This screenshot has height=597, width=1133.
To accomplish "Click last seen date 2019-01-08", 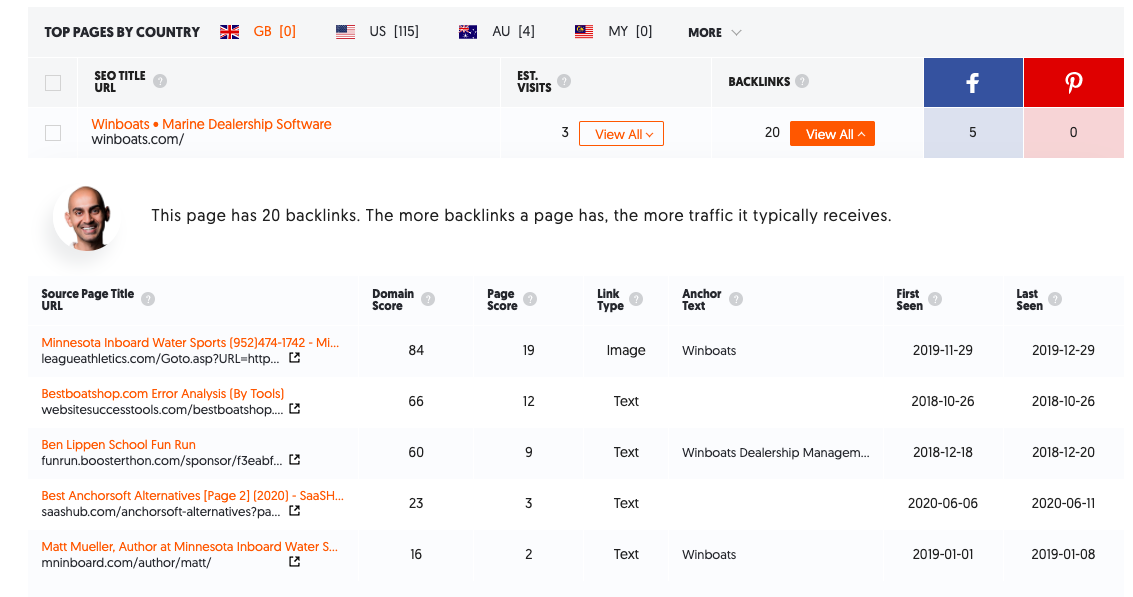I will click(x=1063, y=554).
